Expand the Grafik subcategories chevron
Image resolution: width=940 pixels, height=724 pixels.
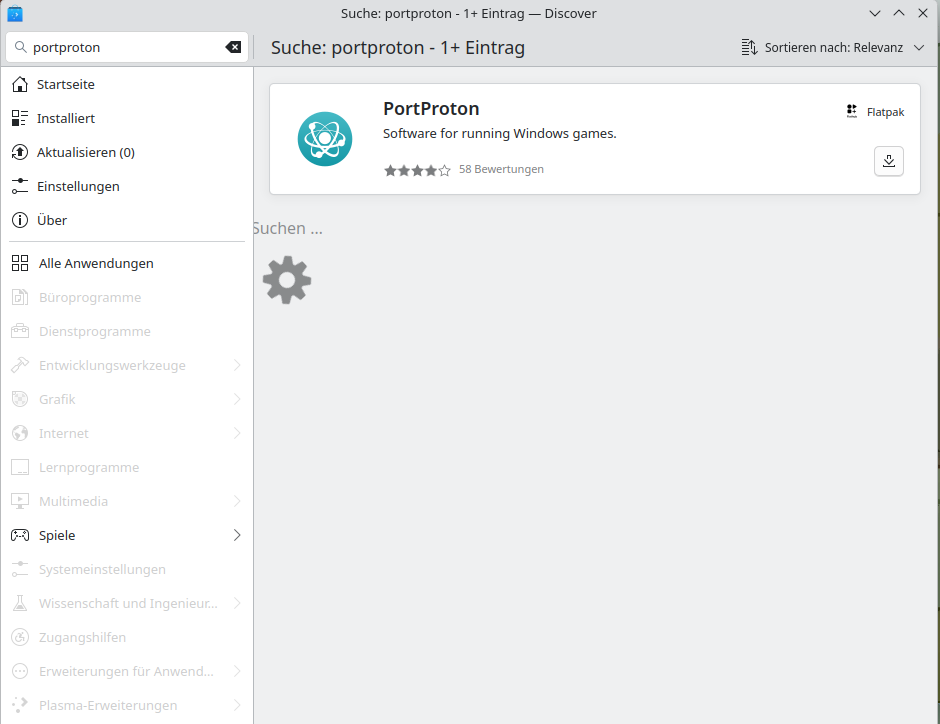tap(237, 399)
